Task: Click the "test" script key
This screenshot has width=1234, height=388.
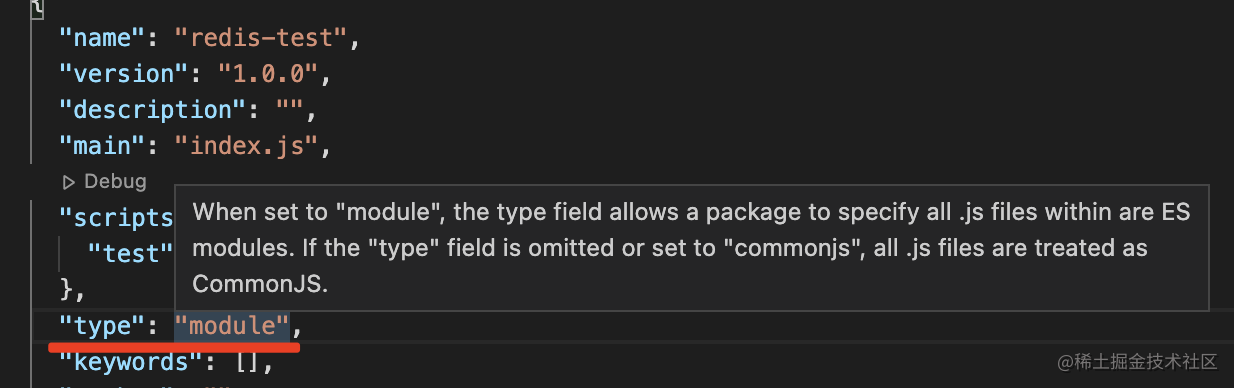Action: pos(130,253)
